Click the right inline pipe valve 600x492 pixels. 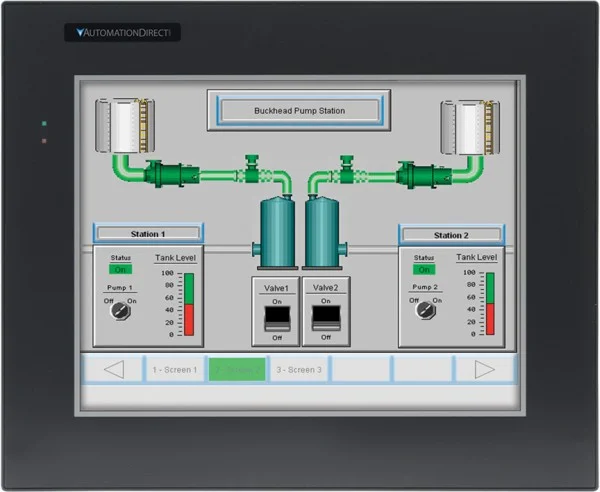(347, 169)
